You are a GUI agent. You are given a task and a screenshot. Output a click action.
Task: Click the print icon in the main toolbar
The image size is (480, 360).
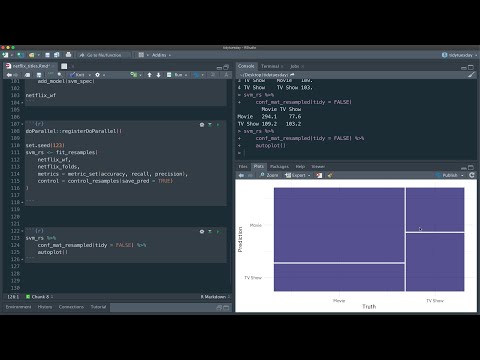[68, 55]
